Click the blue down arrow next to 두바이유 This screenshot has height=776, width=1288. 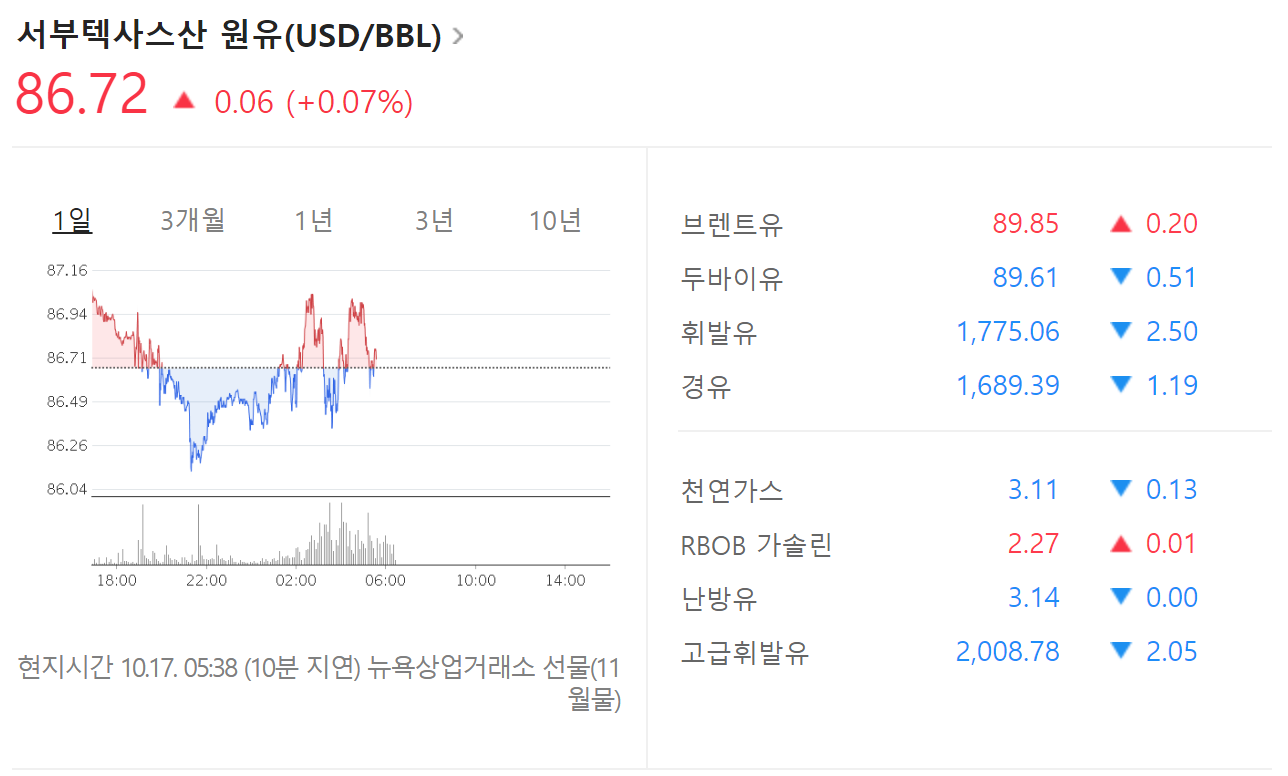(x=1120, y=277)
